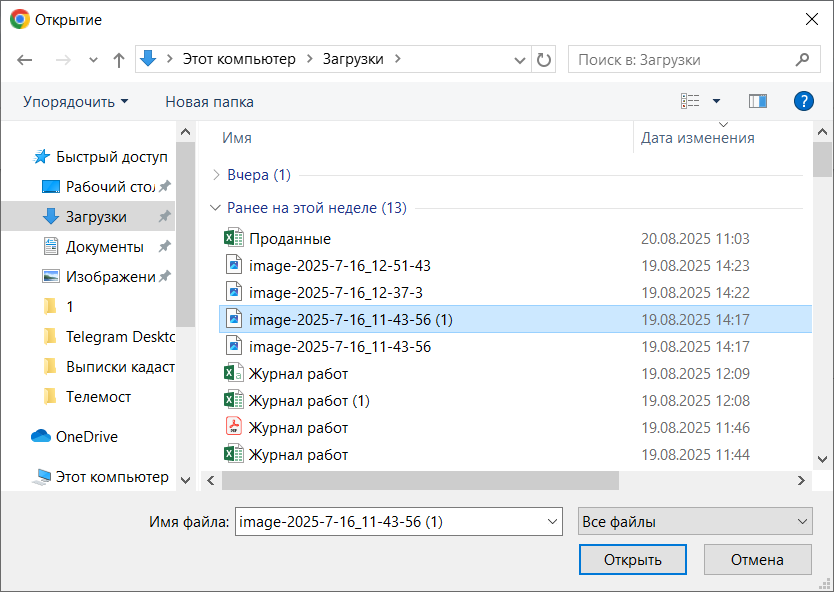Viewport: 834px width, 592px height.
Task: Click the Back navigation arrow
Action: (25, 60)
